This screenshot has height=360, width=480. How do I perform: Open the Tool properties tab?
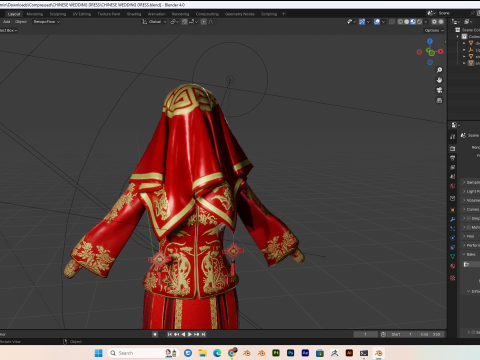tap(452, 137)
